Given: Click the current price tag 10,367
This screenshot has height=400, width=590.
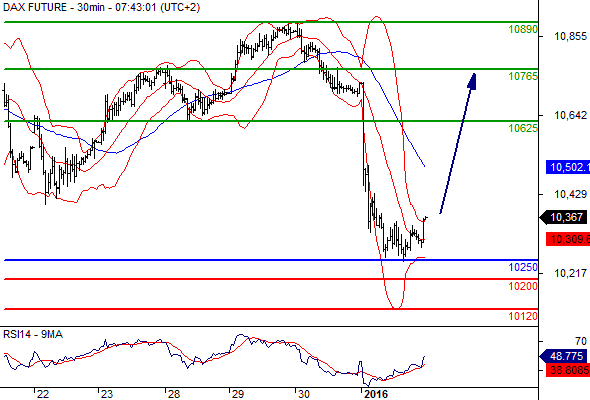Looking at the screenshot, I should tap(563, 217).
